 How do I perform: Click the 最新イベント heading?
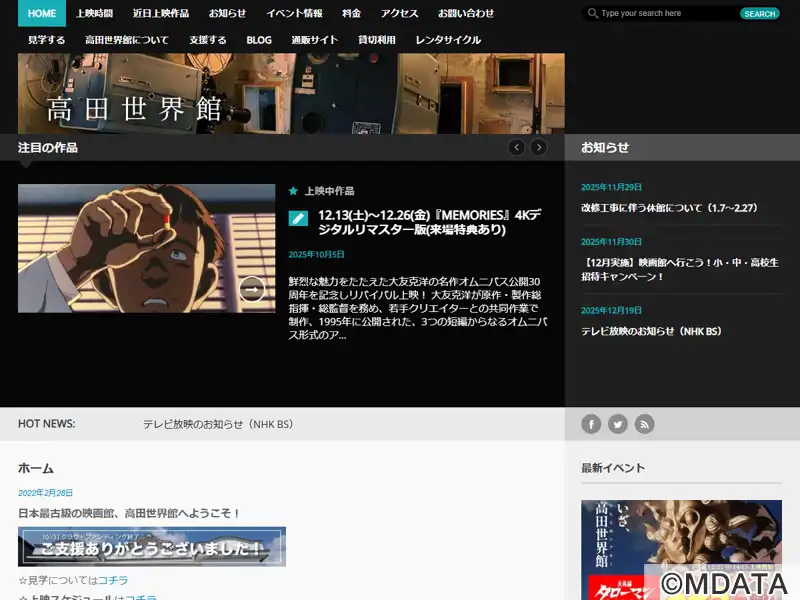[613, 468]
